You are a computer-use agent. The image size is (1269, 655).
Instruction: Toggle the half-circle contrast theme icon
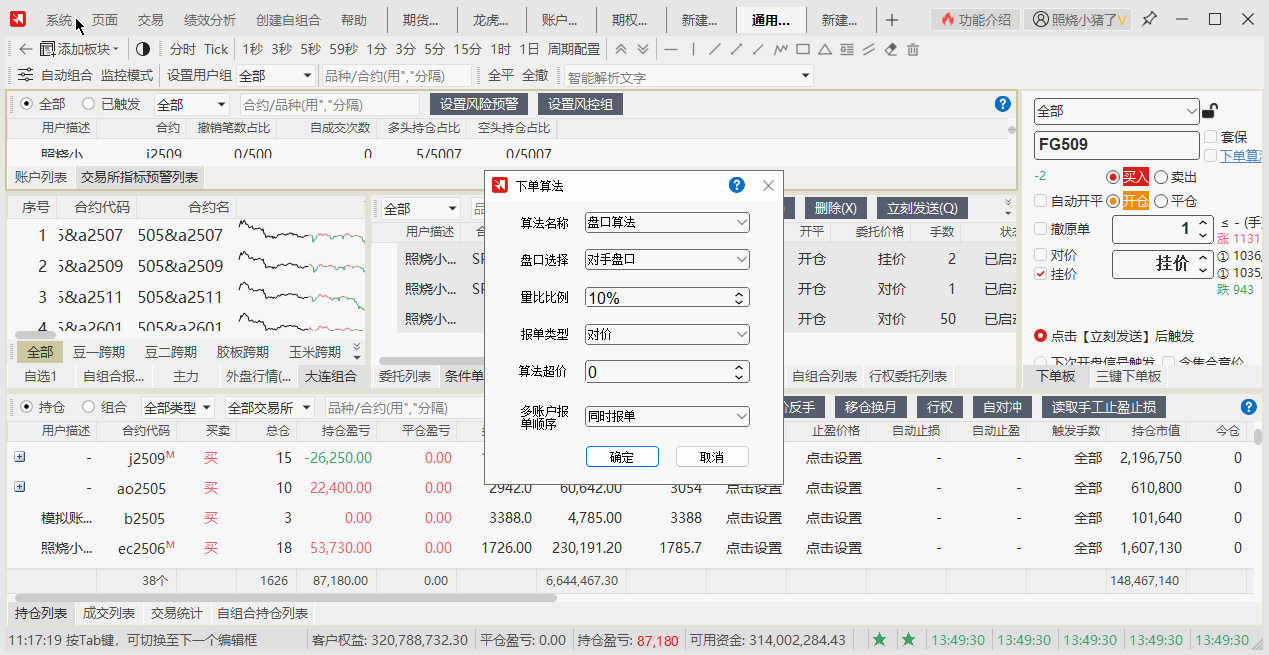(x=142, y=49)
